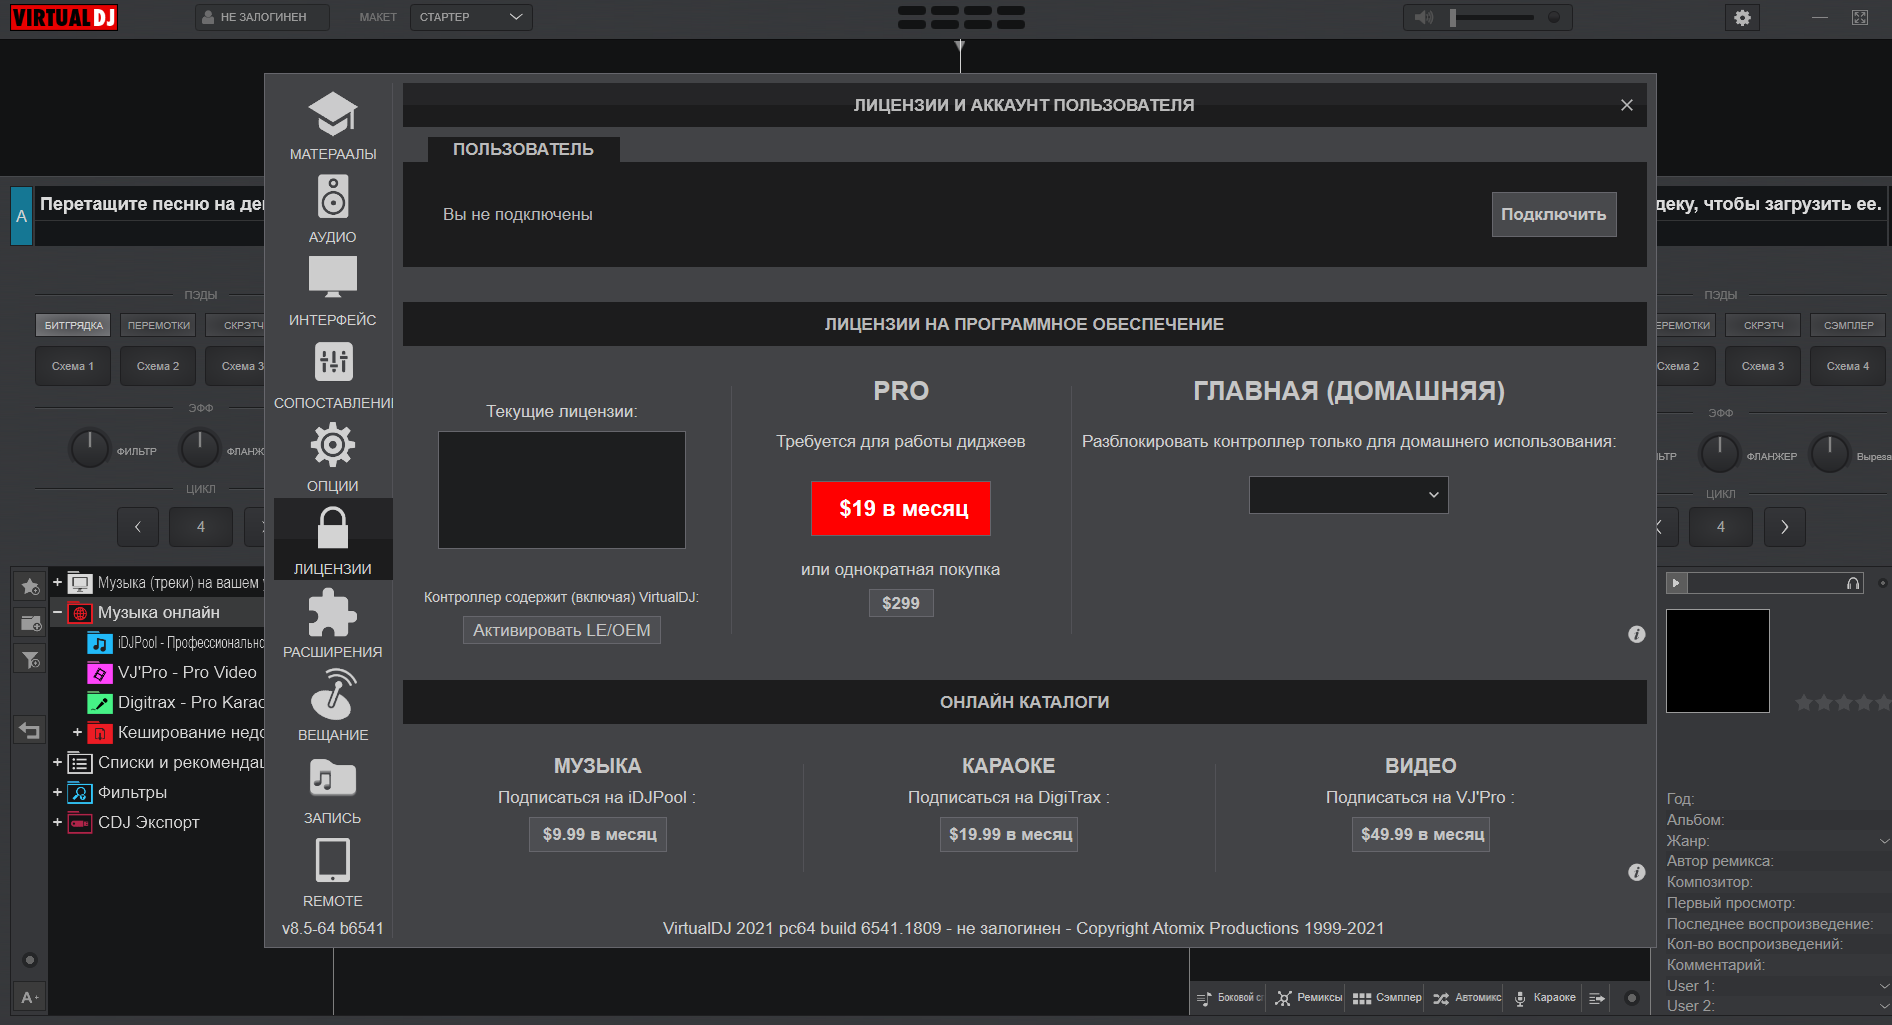Image resolution: width=1892 pixels, height=1025 pixels.
Task: Toggle the Караоке panel
Action: (x=1545, y=998)
